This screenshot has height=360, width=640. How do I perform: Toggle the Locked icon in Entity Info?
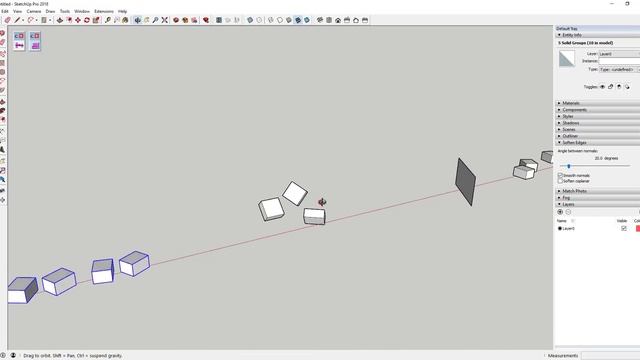tap(611, 87)
